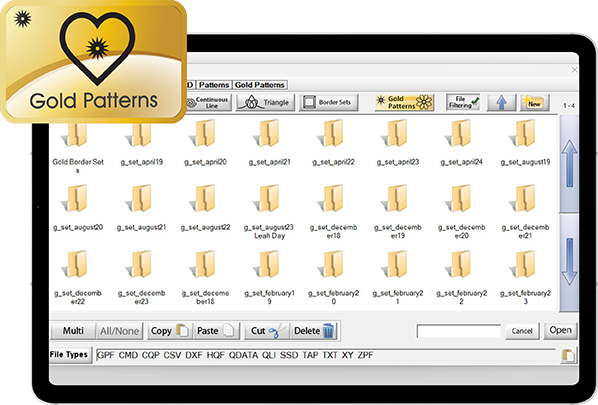Page down with the large blue down arrow
Screen dimensions: 598x405
tap(569, 262)
